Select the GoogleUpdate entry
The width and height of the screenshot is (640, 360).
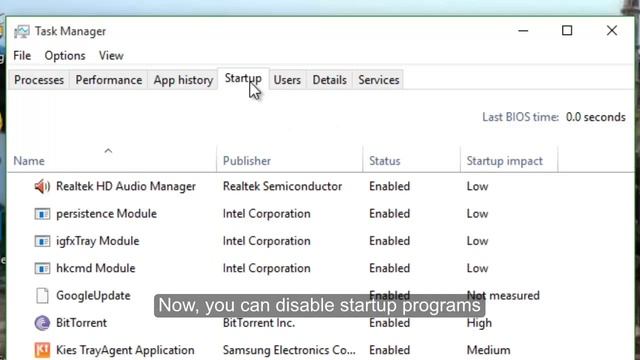click(93, 296)
